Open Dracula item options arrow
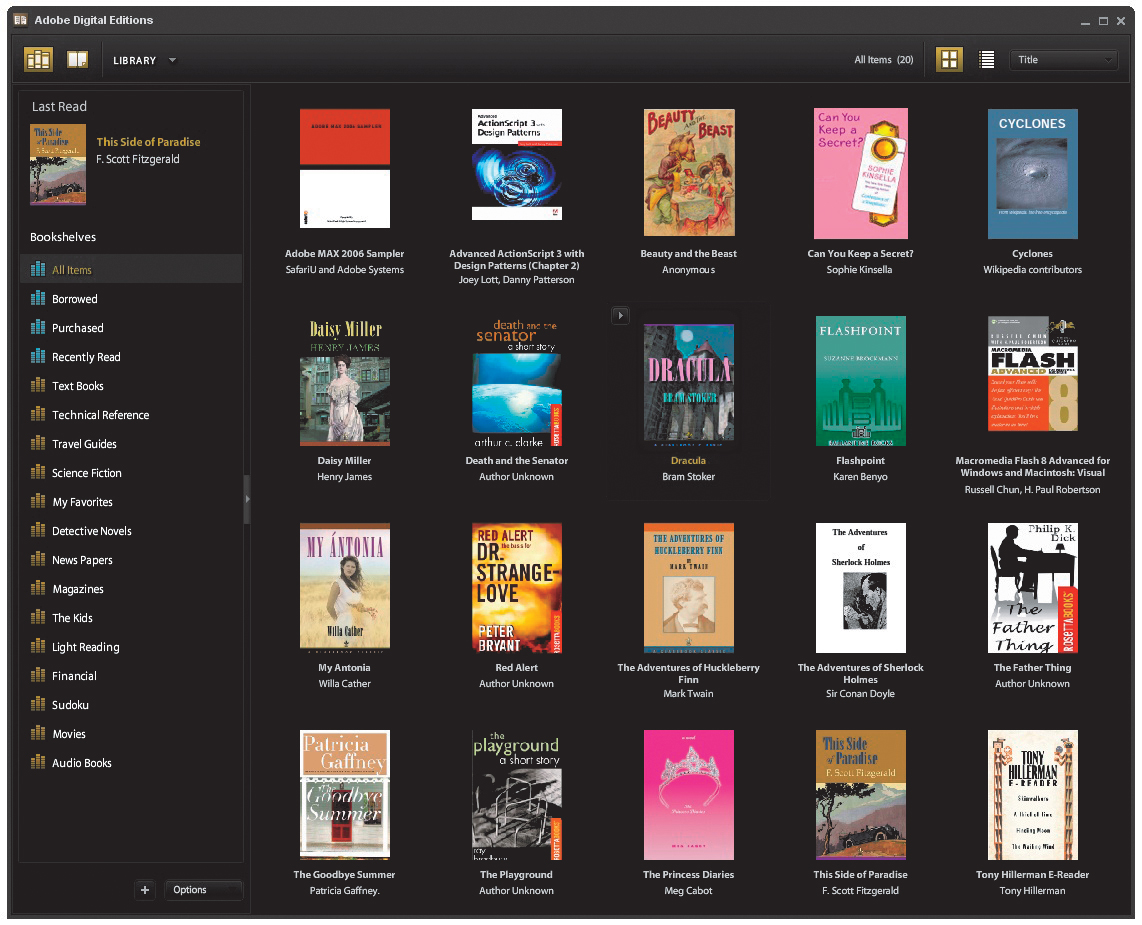1142x925 pixels. (x=620, y=316)
